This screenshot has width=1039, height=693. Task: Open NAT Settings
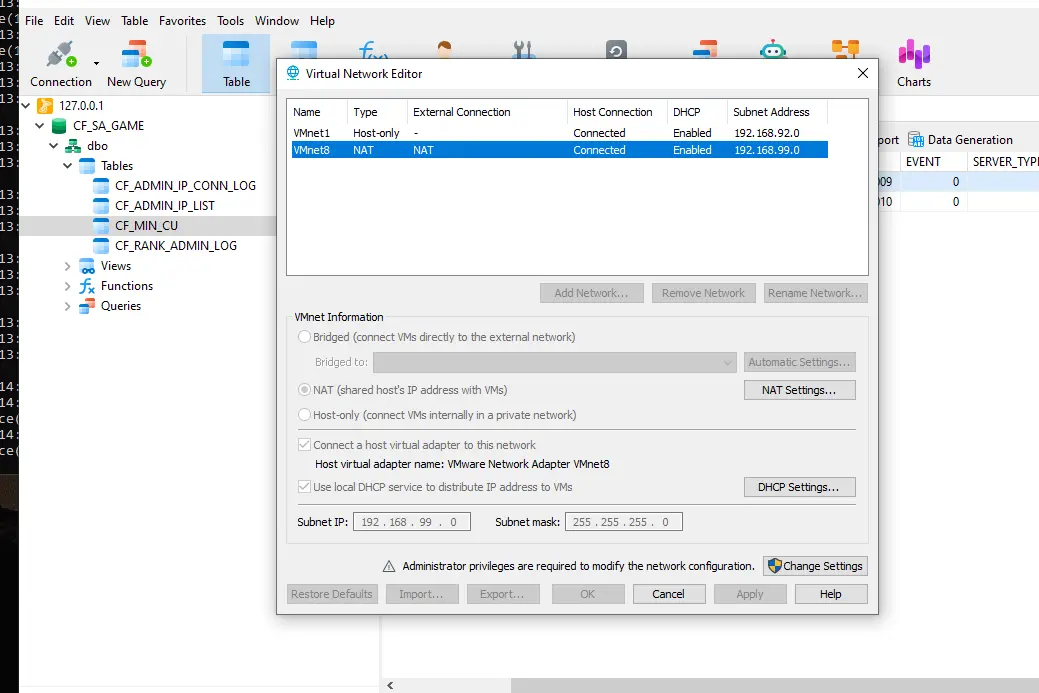tap(799, 390)
